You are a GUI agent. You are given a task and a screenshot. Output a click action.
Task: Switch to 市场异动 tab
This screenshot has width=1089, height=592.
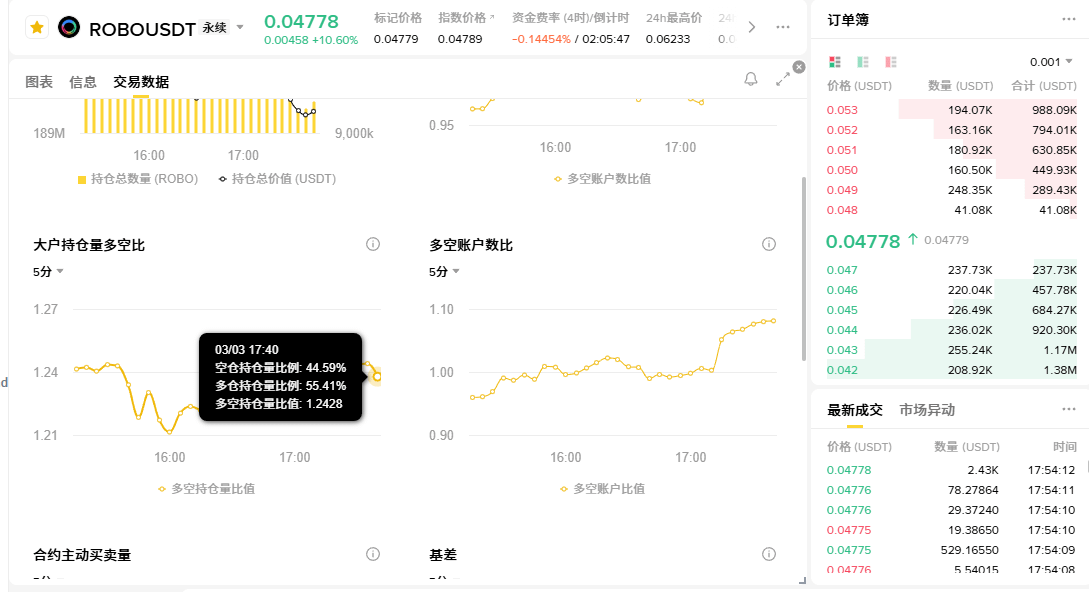[x=927, y=410]
